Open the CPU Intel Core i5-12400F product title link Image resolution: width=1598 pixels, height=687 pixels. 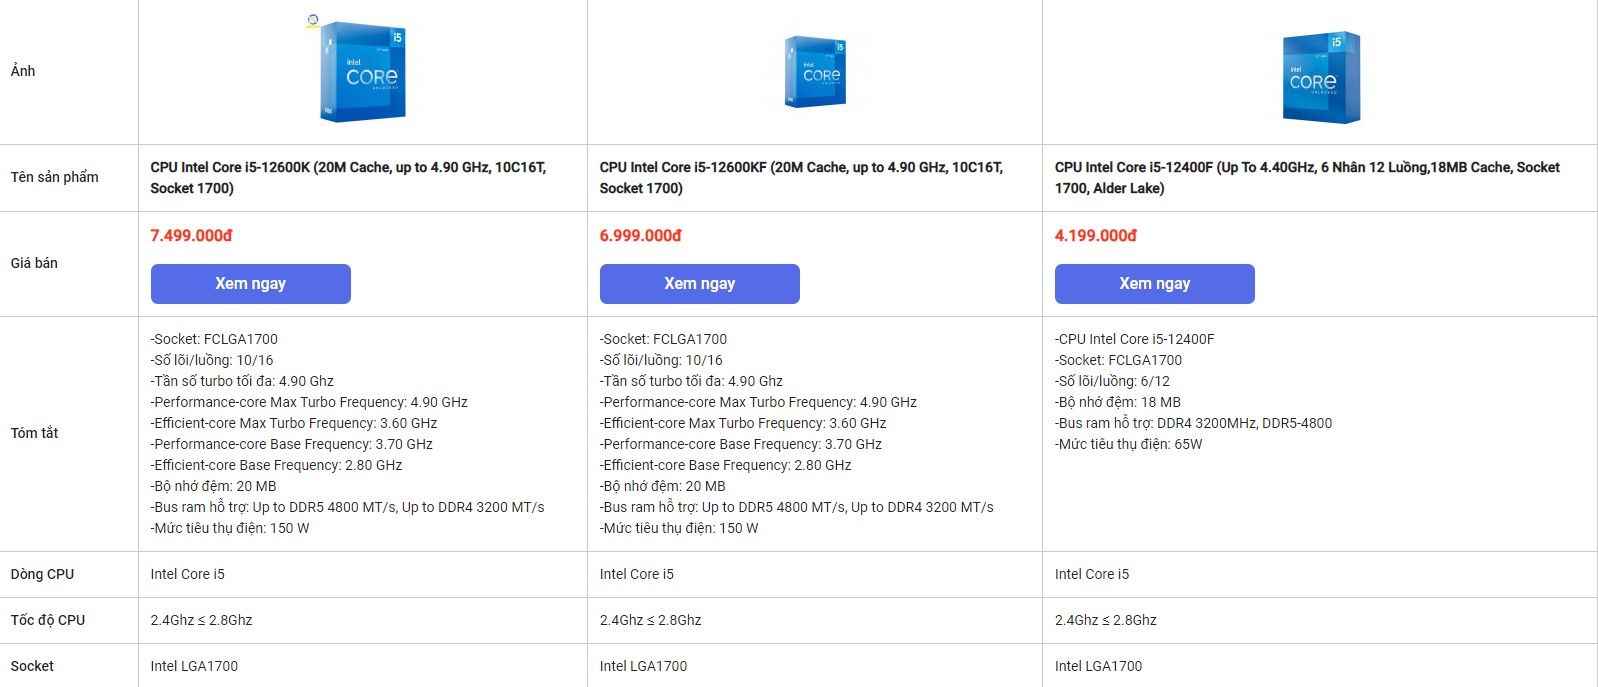(x=1307, y=178)
